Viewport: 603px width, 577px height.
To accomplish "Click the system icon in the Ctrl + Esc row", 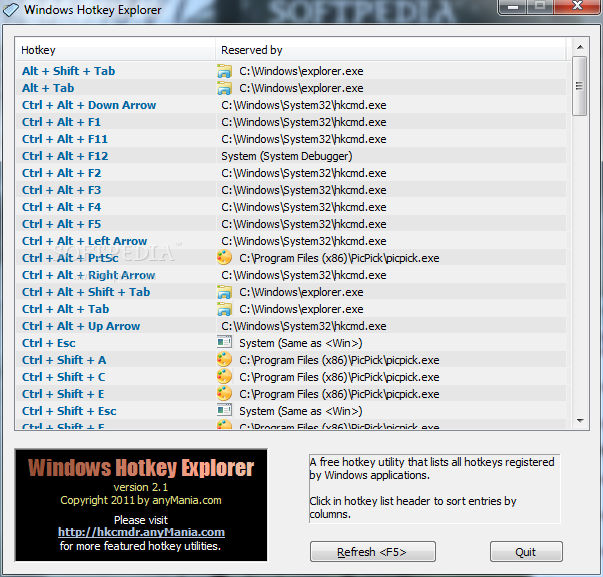I will 224,342.
